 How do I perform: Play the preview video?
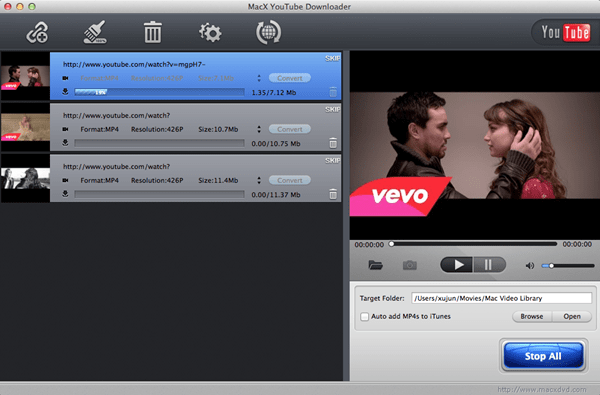[x=457, y=265]
